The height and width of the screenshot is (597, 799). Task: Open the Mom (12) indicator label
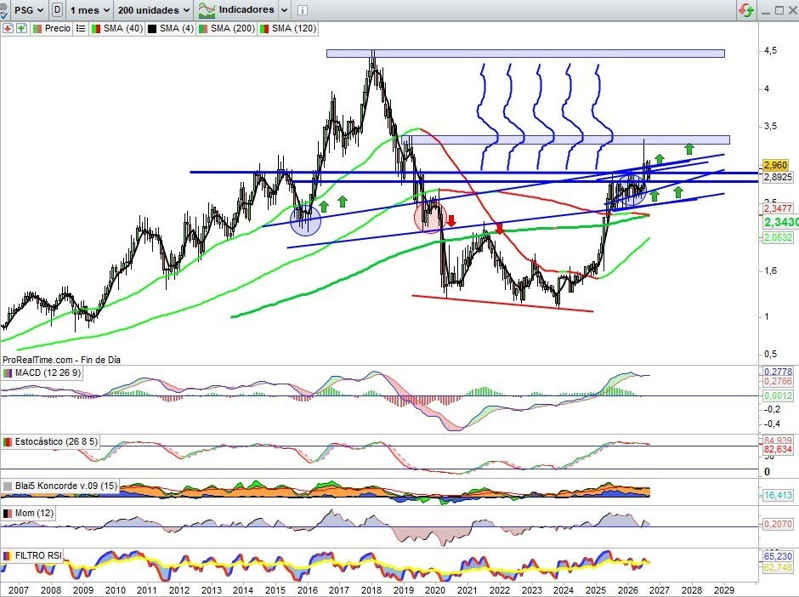34,513
